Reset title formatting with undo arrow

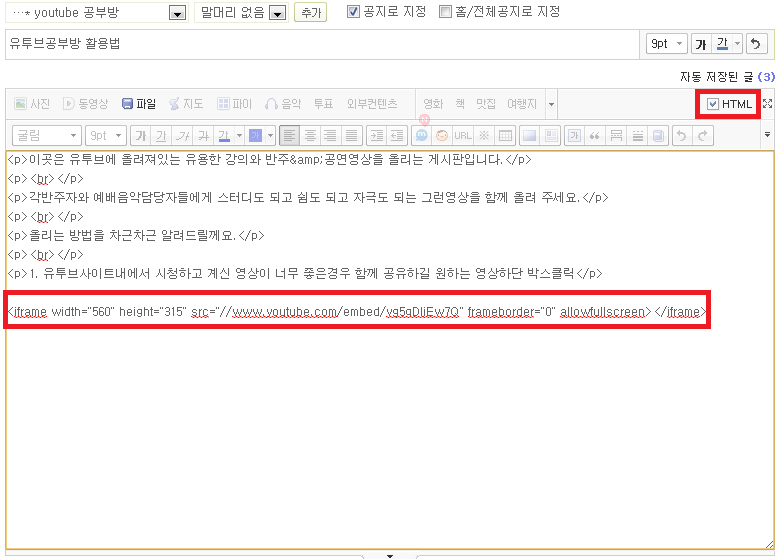pos(756,44)
